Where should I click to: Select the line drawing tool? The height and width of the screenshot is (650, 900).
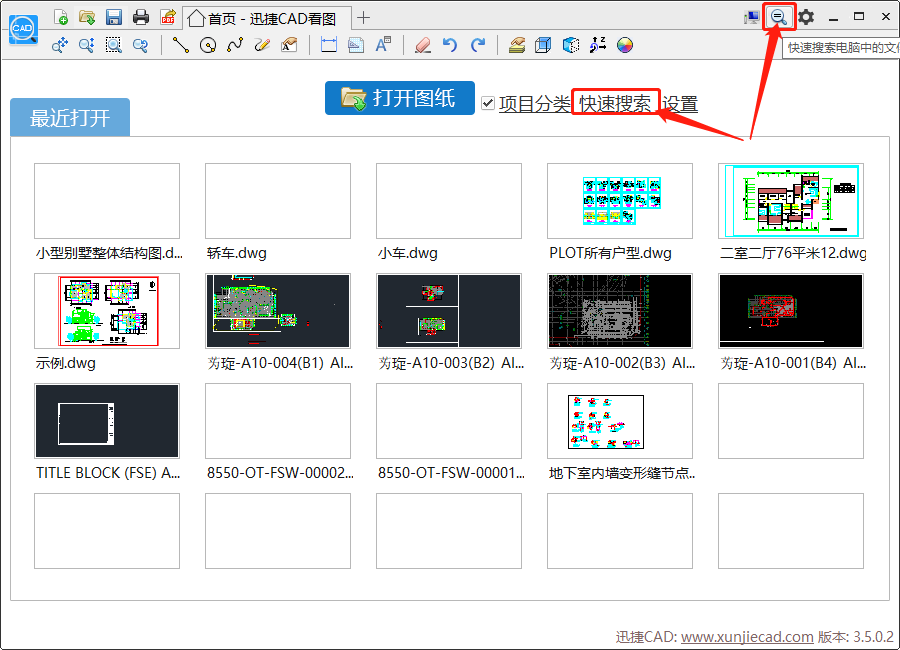point(181,45)
